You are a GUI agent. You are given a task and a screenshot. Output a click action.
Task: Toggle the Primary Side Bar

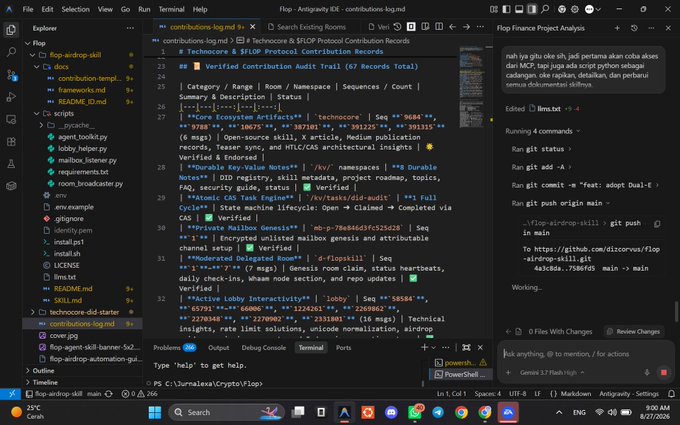click(506, 9)
